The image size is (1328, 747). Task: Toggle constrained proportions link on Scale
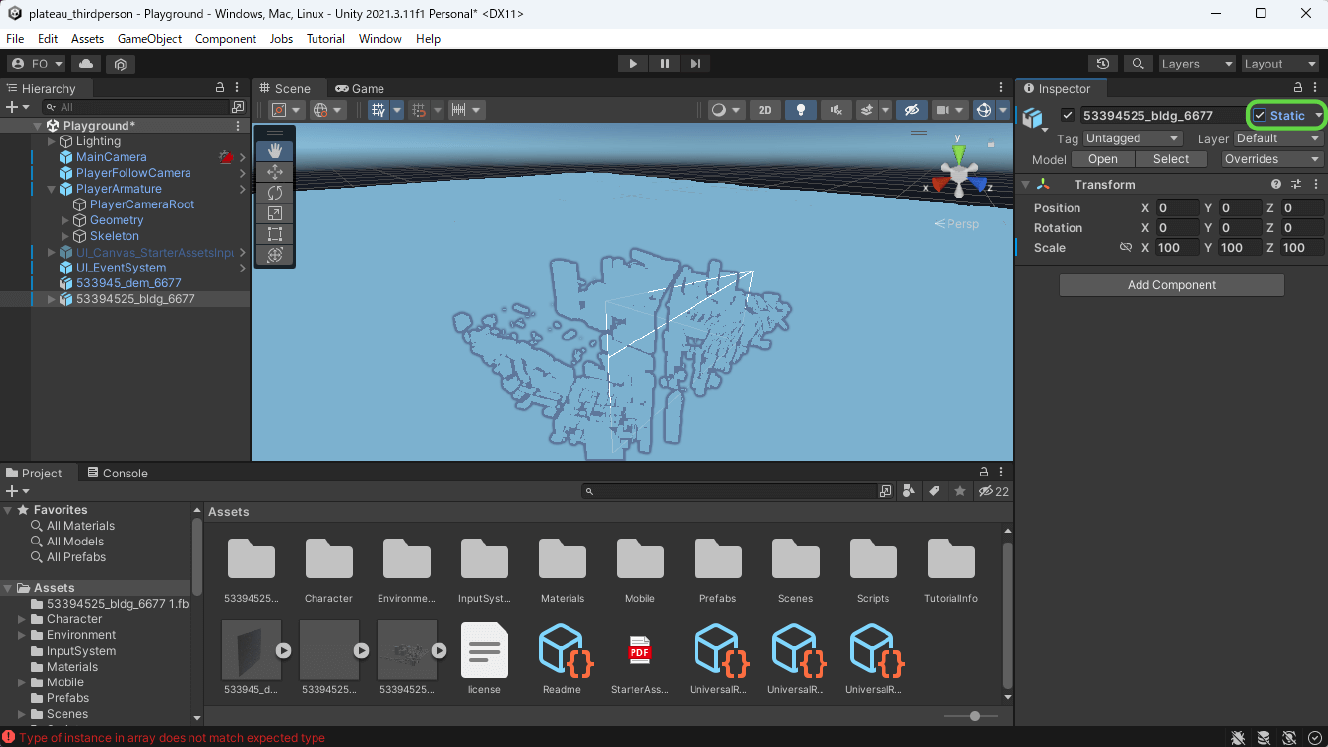pos(1125,248)
